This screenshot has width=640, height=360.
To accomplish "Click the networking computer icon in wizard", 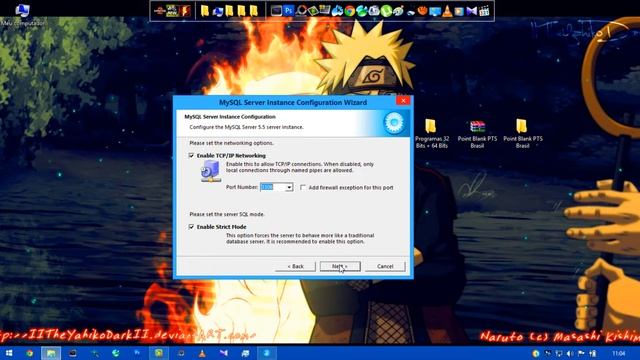I will coord(211,171).
